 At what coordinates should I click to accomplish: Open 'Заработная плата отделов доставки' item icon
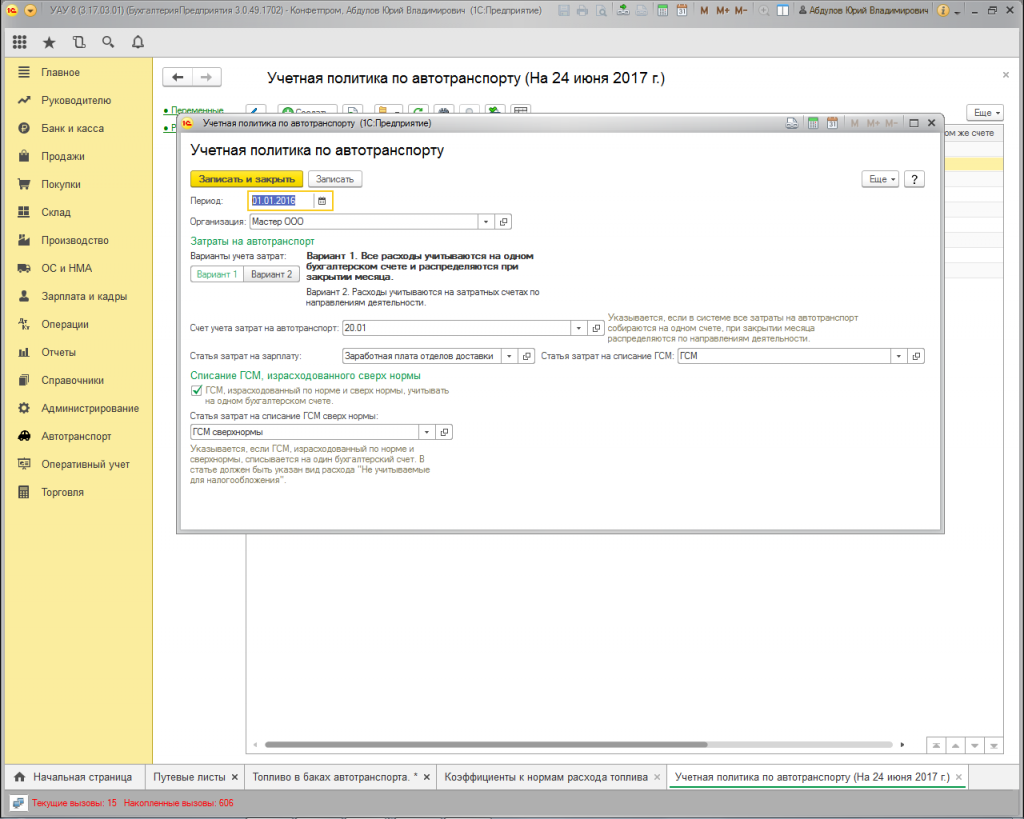coord(526,357)
